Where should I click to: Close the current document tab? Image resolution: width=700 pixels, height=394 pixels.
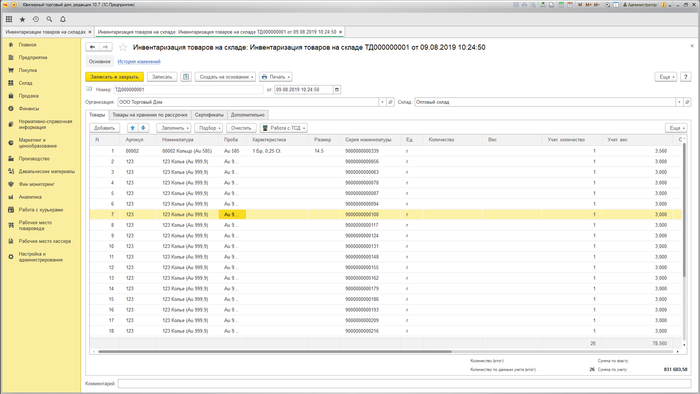click(x=340, y=32)
